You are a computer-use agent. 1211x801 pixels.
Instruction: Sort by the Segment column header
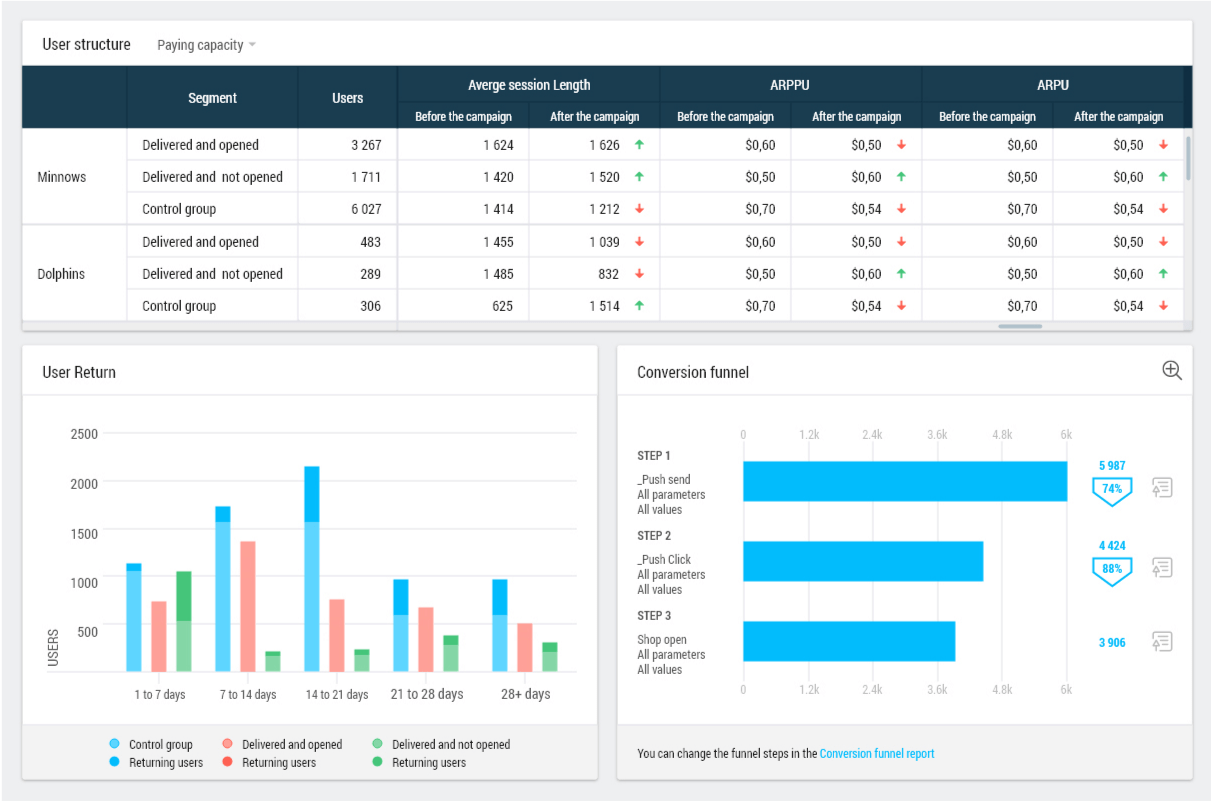[212, 98]
